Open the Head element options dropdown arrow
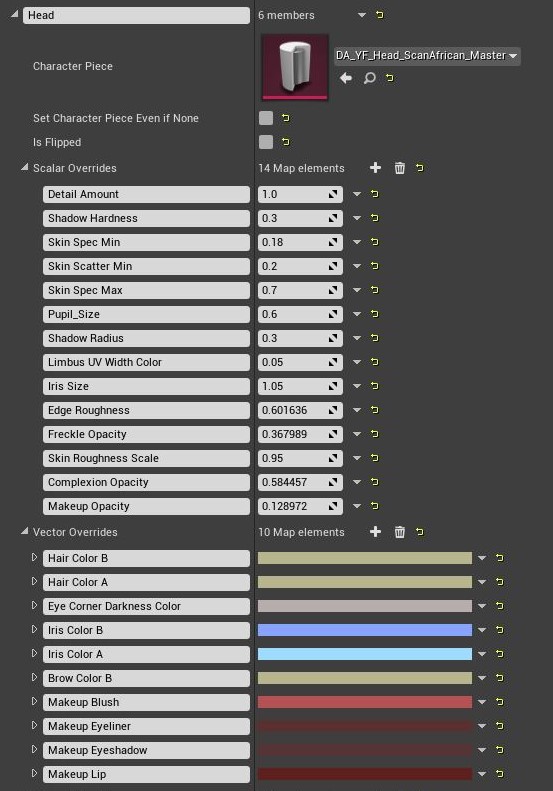The image size is (553, 791). tap(362, 15)
